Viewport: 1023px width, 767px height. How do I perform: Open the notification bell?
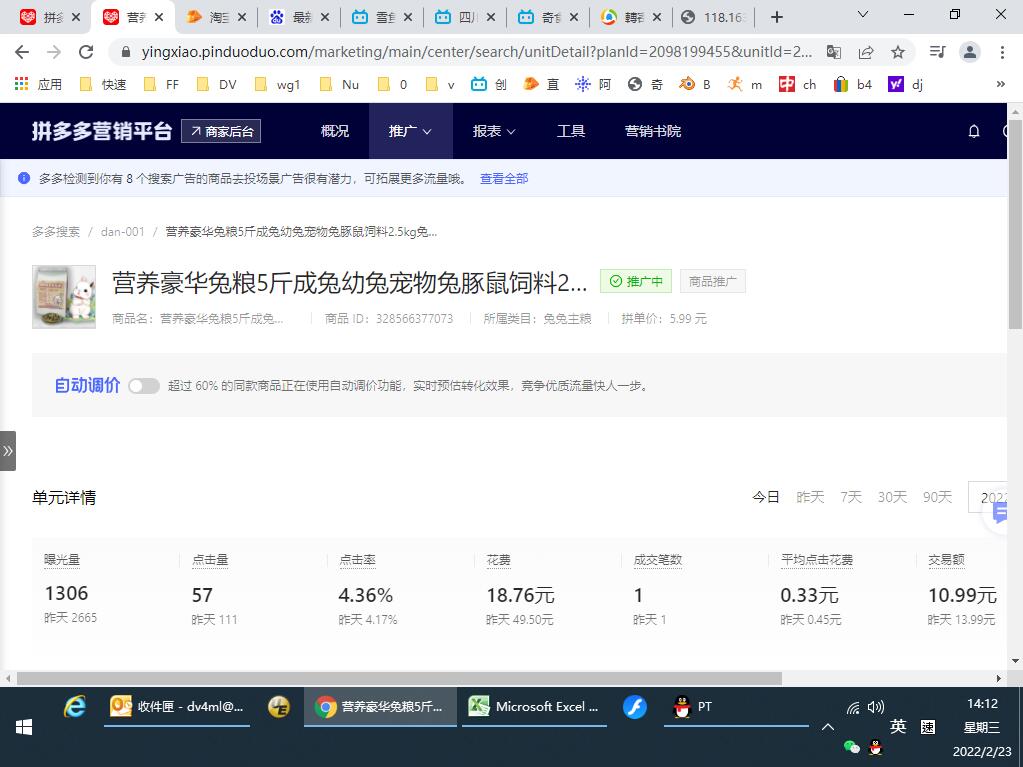point(973,131)
